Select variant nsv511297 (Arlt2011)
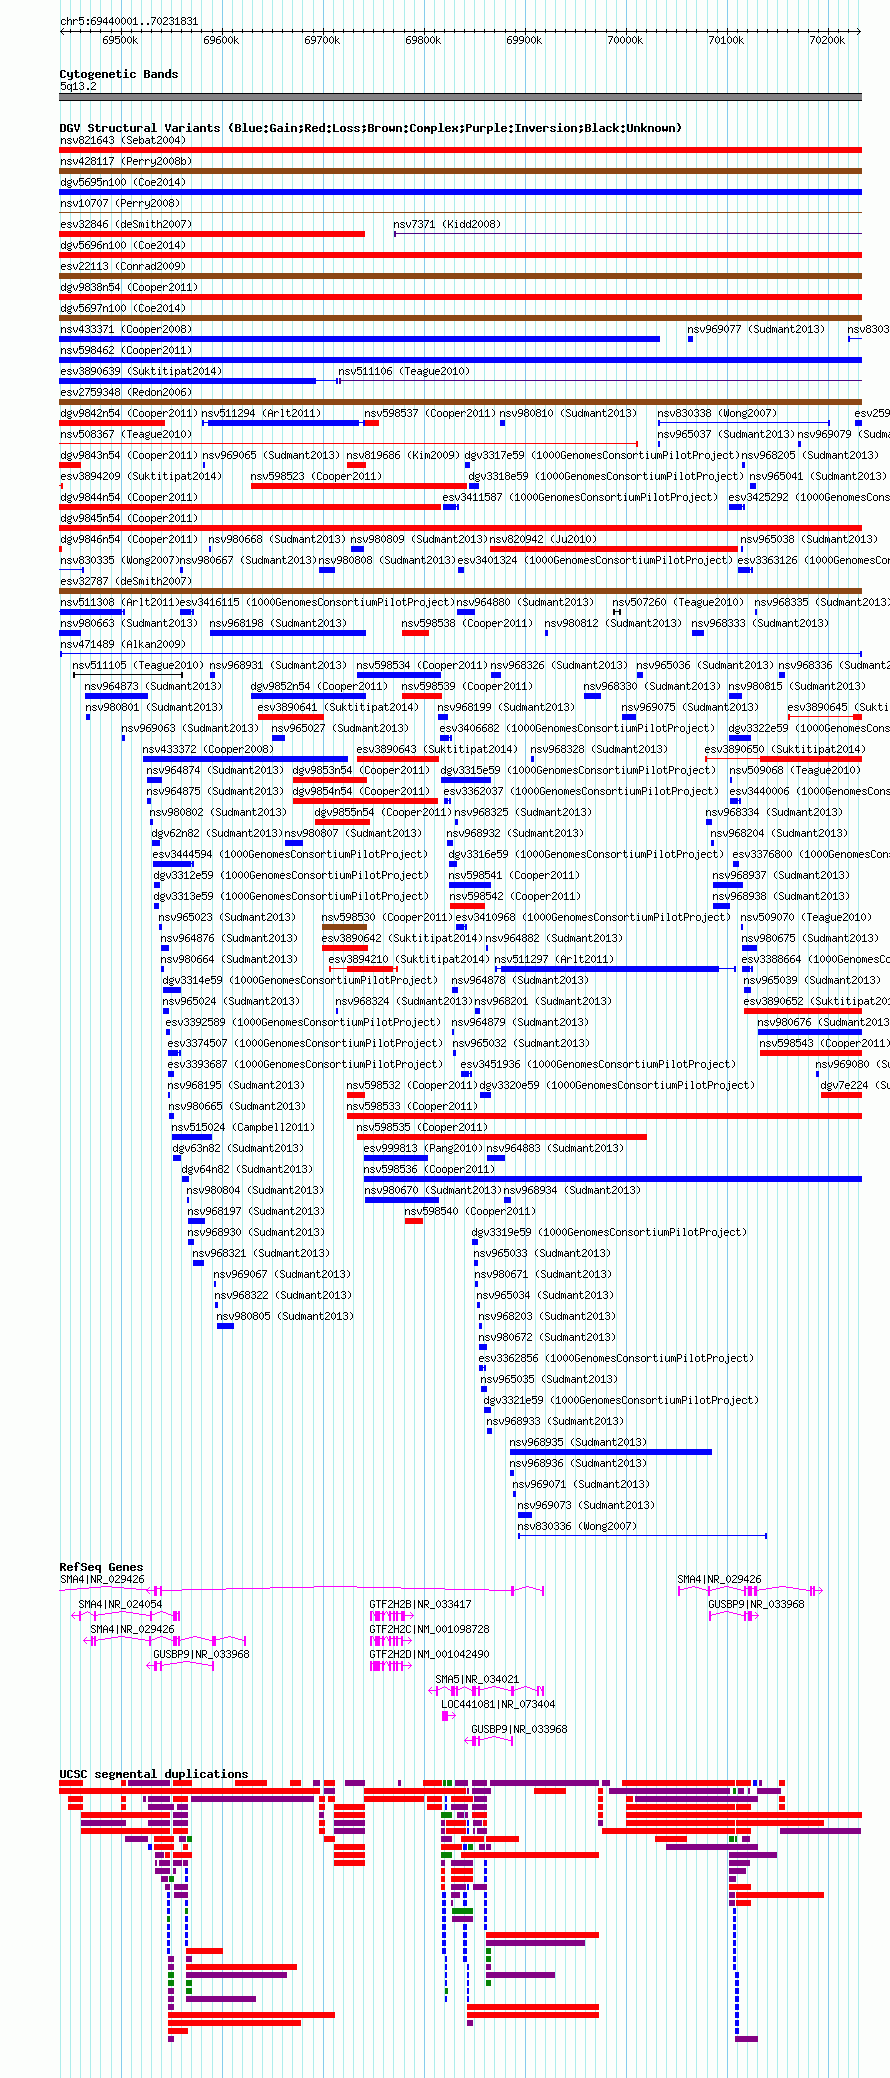This screenshot has height=2078, width=890. pyautogui.click(x=553, y=960)
